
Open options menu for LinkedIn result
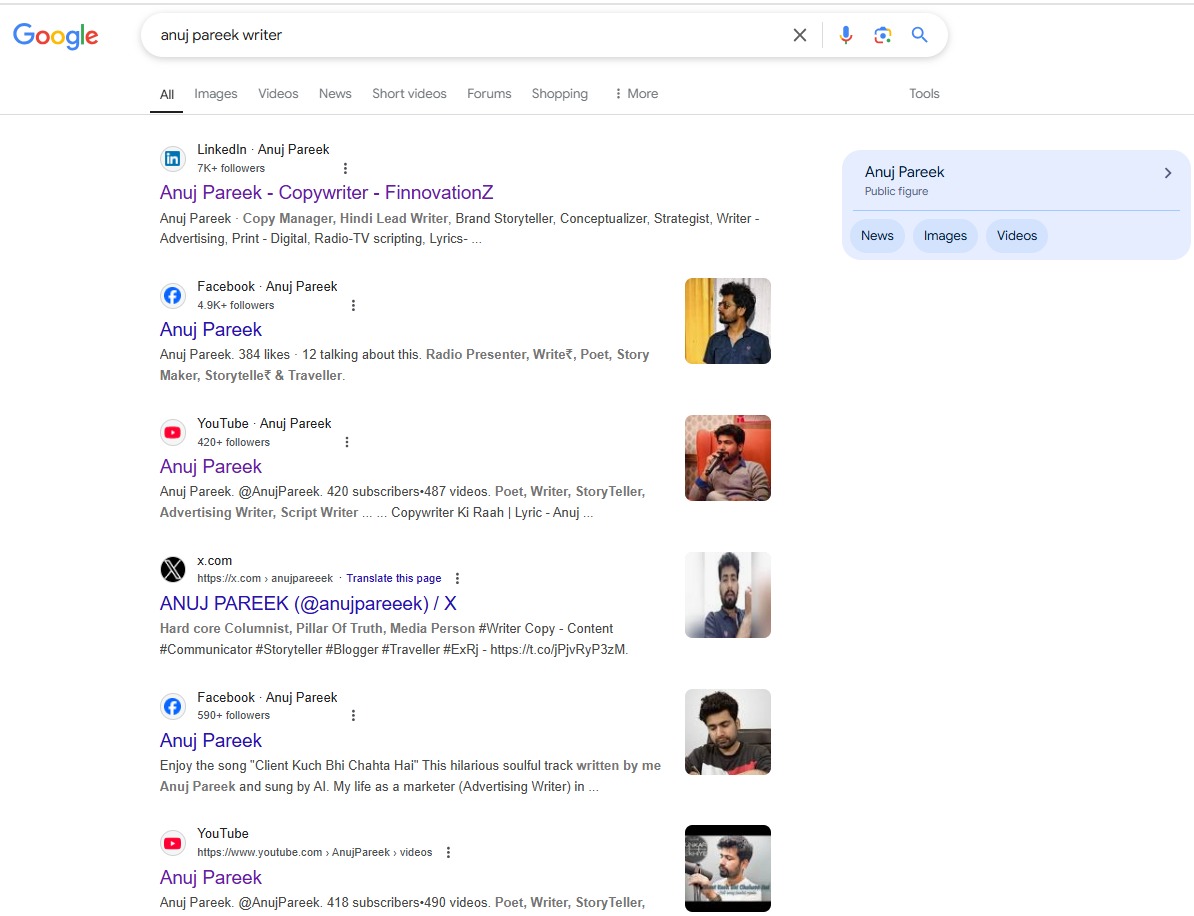point(345,168)
